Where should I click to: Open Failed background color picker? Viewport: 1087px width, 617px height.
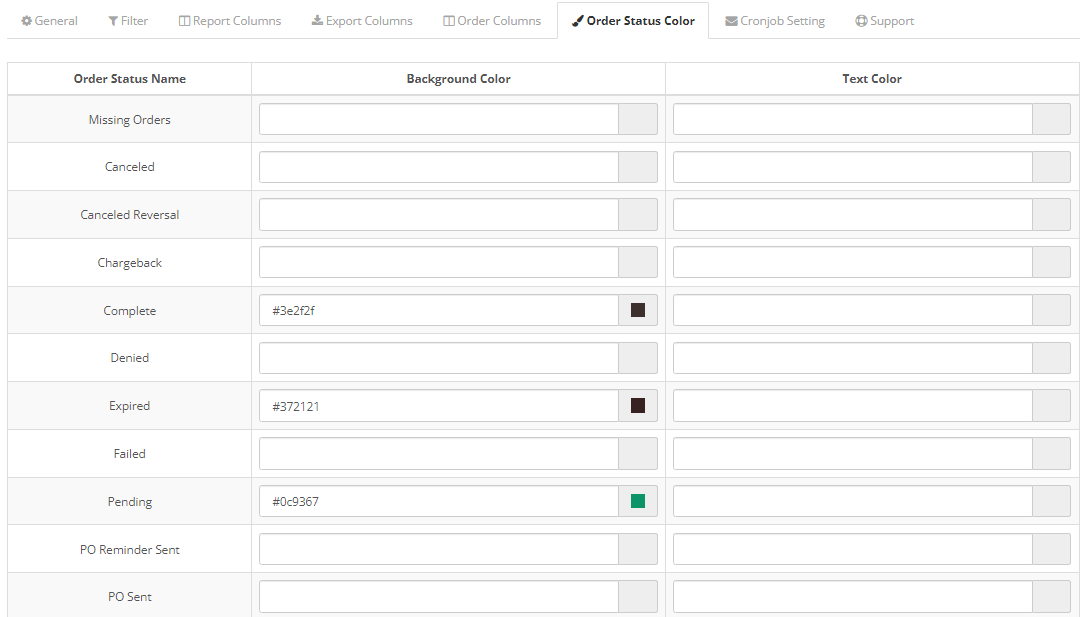click(x=638, y=453)
